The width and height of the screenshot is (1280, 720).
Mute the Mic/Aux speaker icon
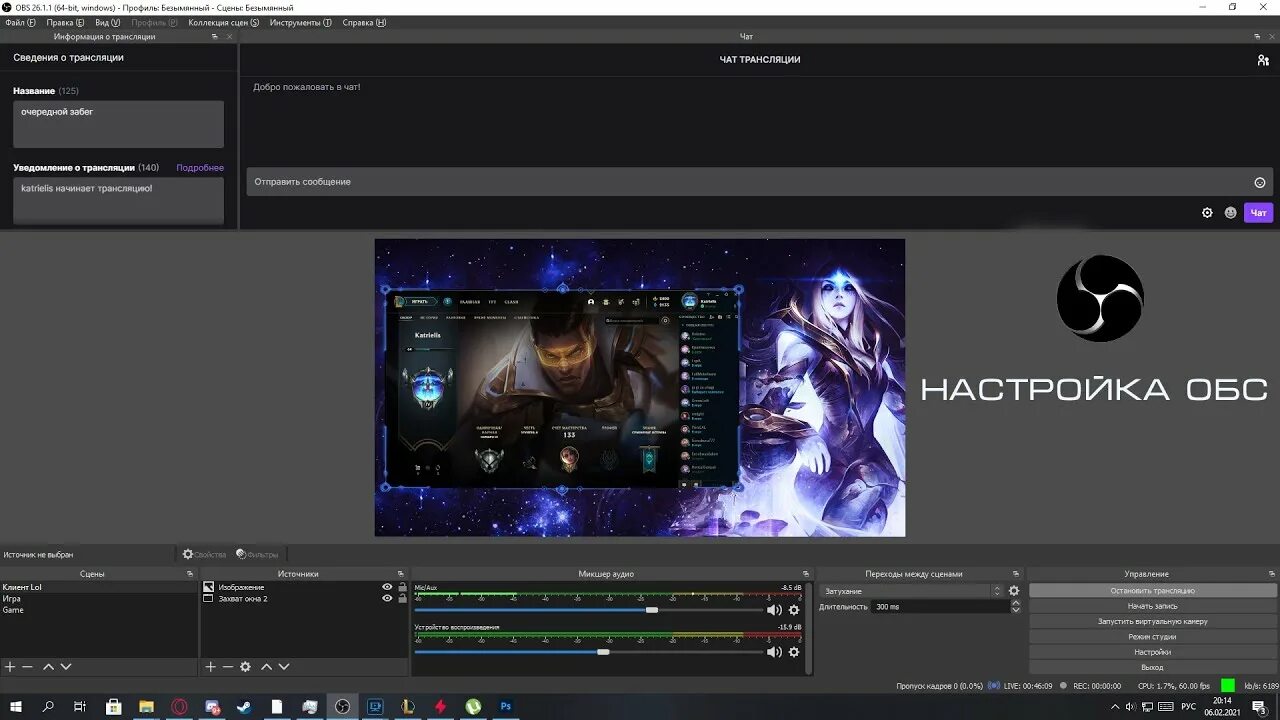[774, 610]
